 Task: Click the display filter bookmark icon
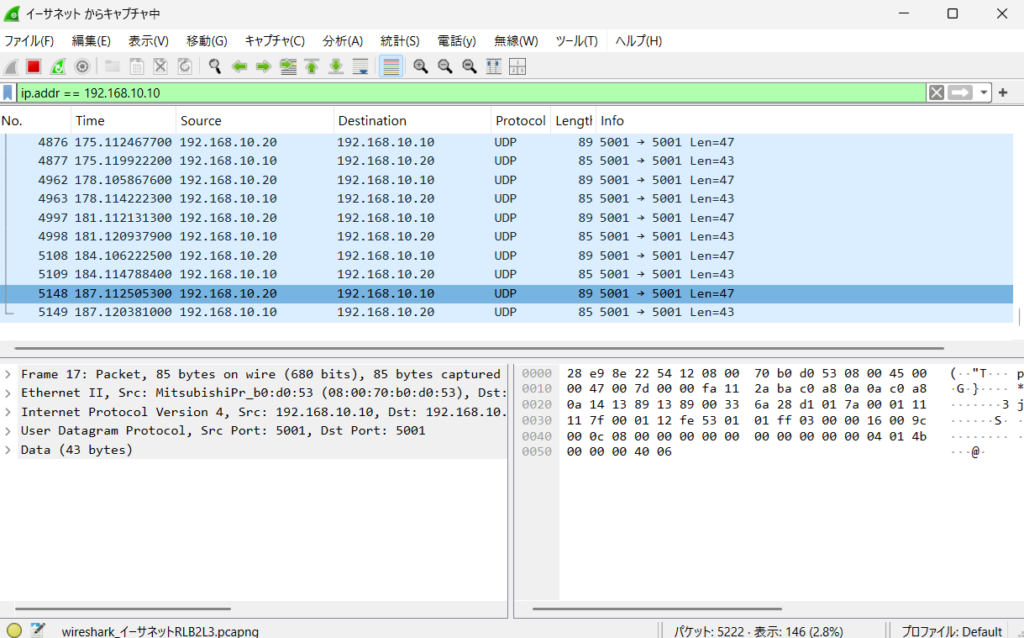9,93
